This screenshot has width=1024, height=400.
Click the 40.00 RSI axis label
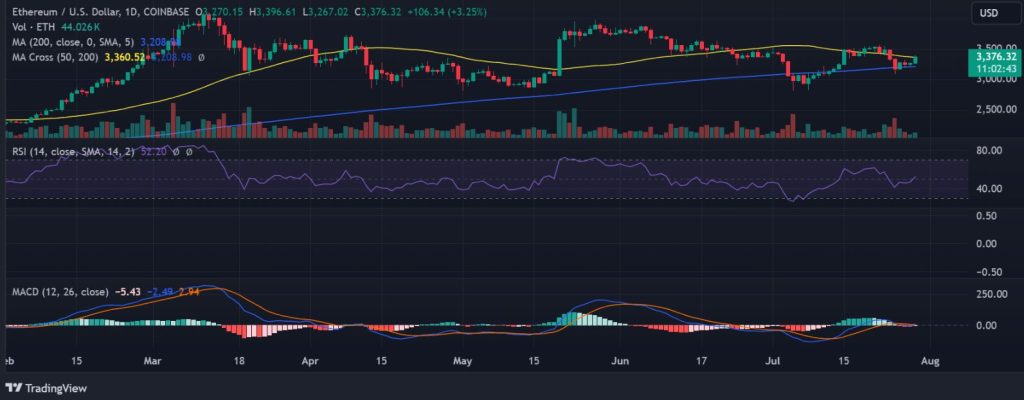987,189
